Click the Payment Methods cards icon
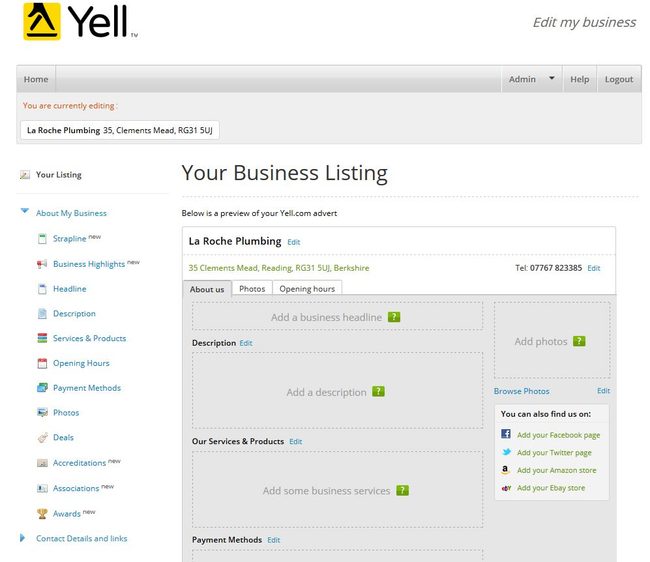Image resolution: width=650 pixels, height=562 pixels. coord(42,388)
